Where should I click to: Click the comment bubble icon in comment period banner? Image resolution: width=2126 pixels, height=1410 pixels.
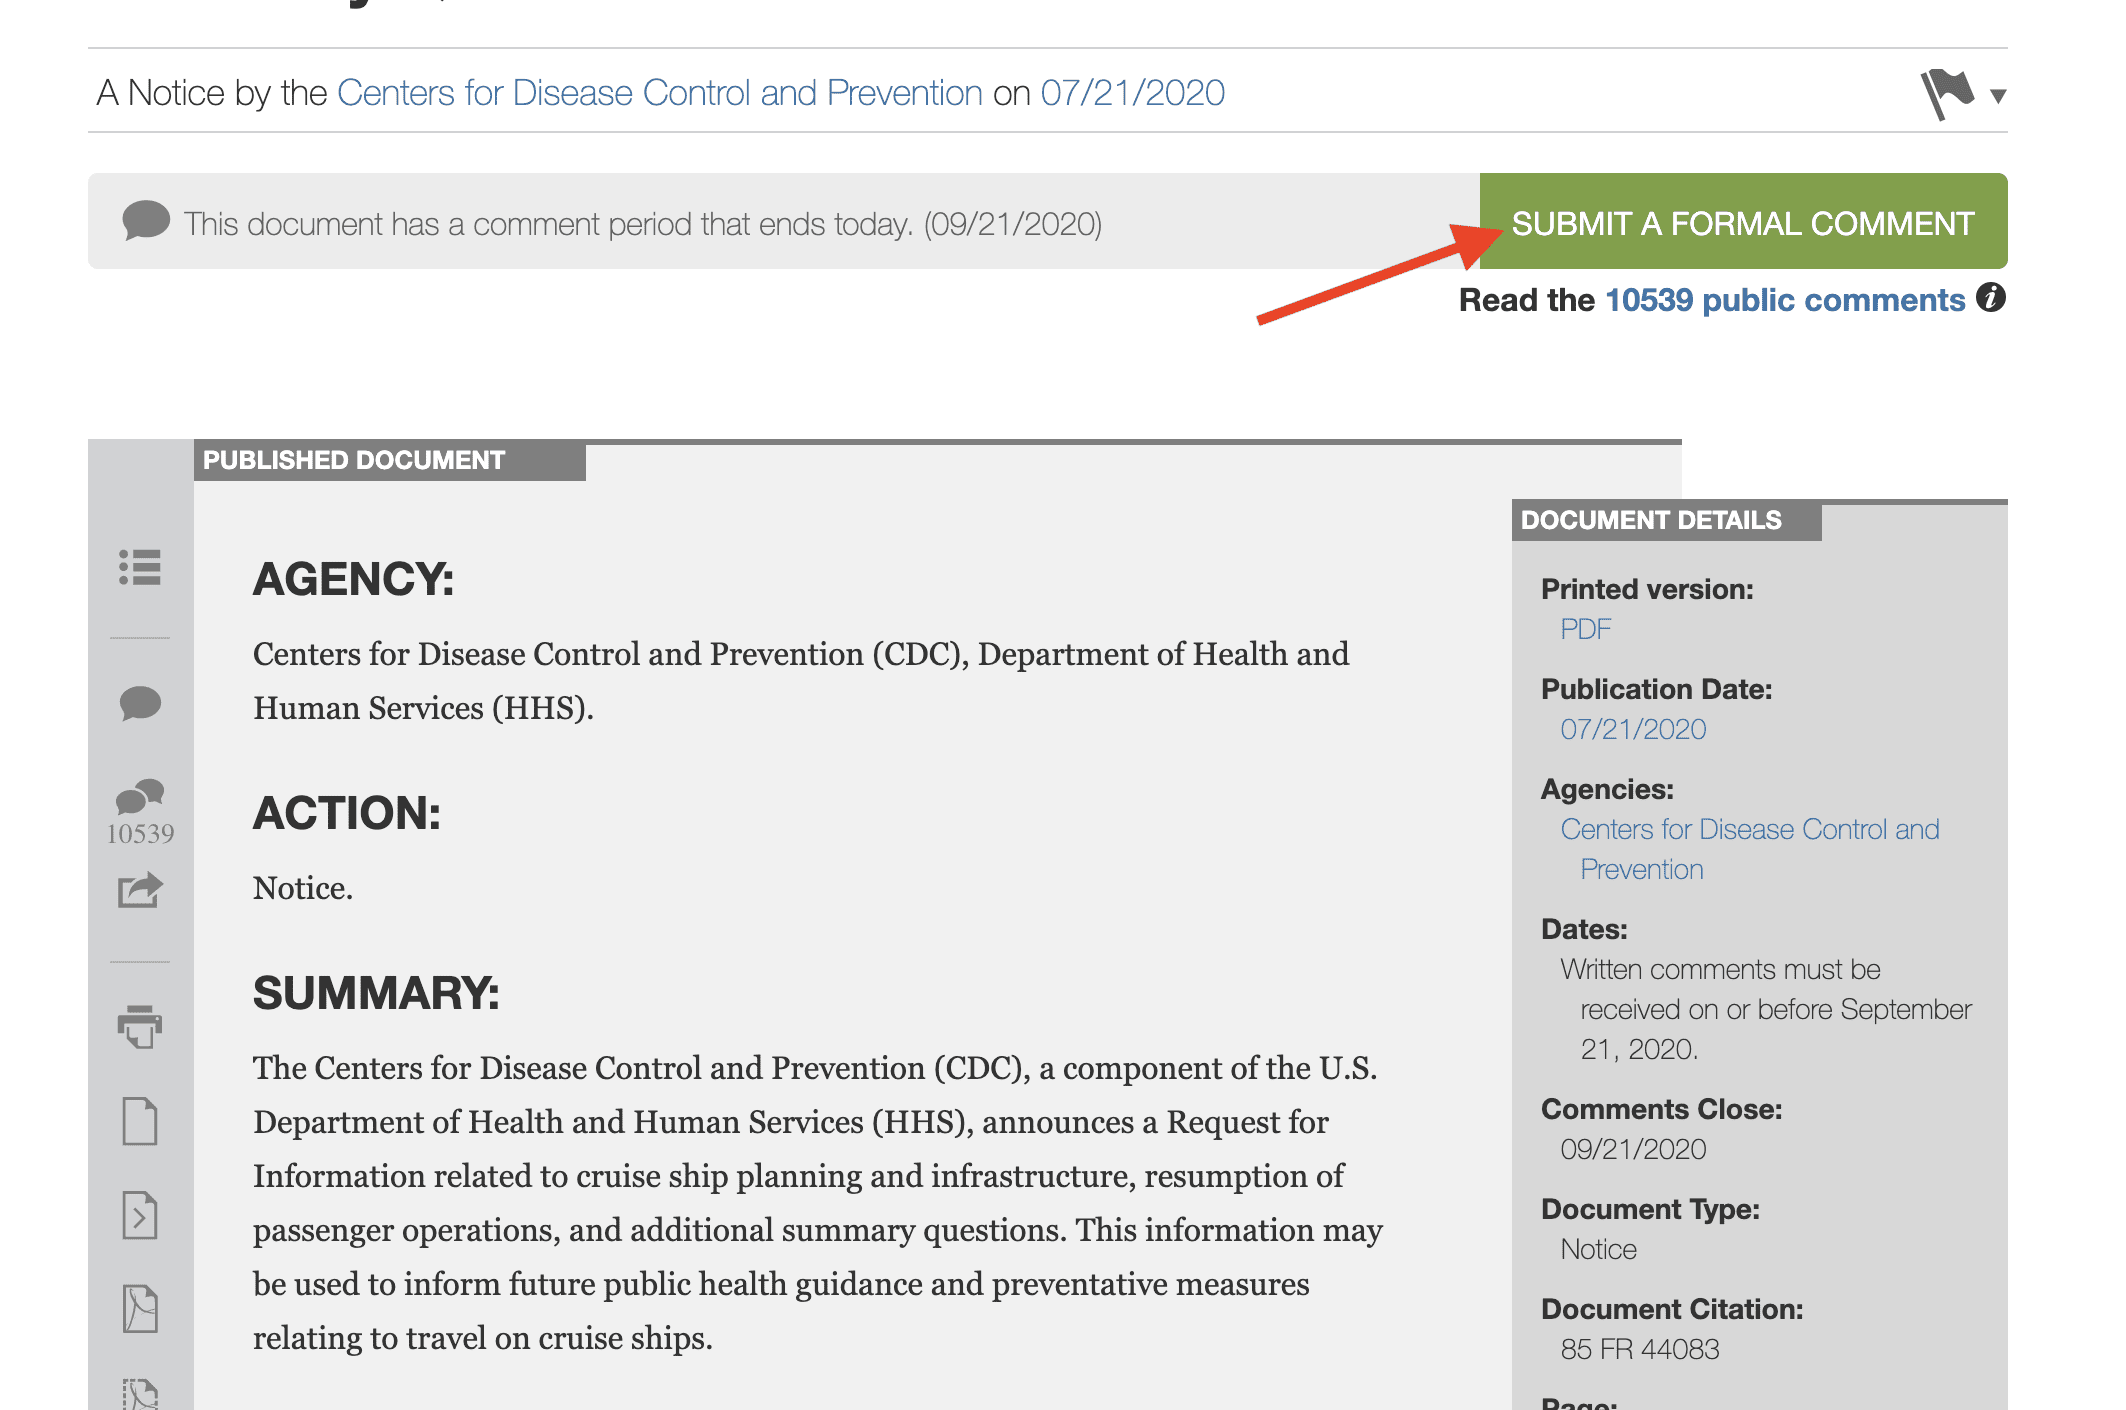pos(146,221)
